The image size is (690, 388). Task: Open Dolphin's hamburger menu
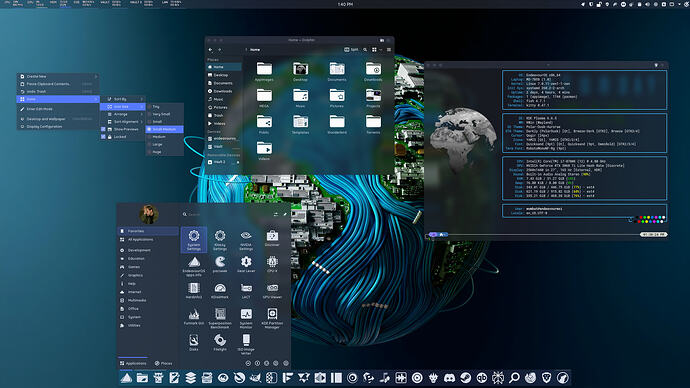[389, 50]
